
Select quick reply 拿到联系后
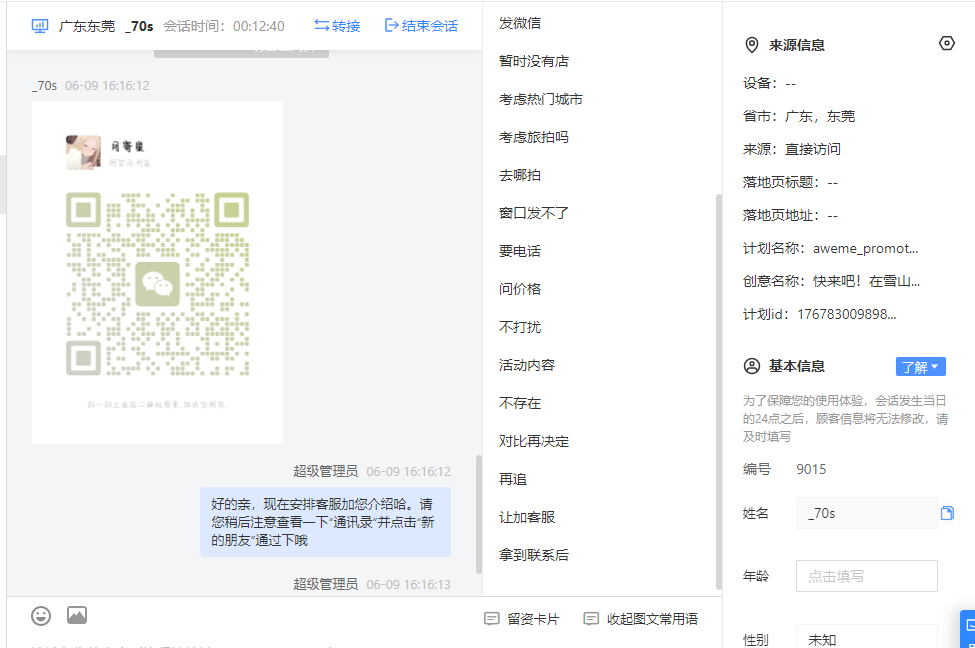534,555
